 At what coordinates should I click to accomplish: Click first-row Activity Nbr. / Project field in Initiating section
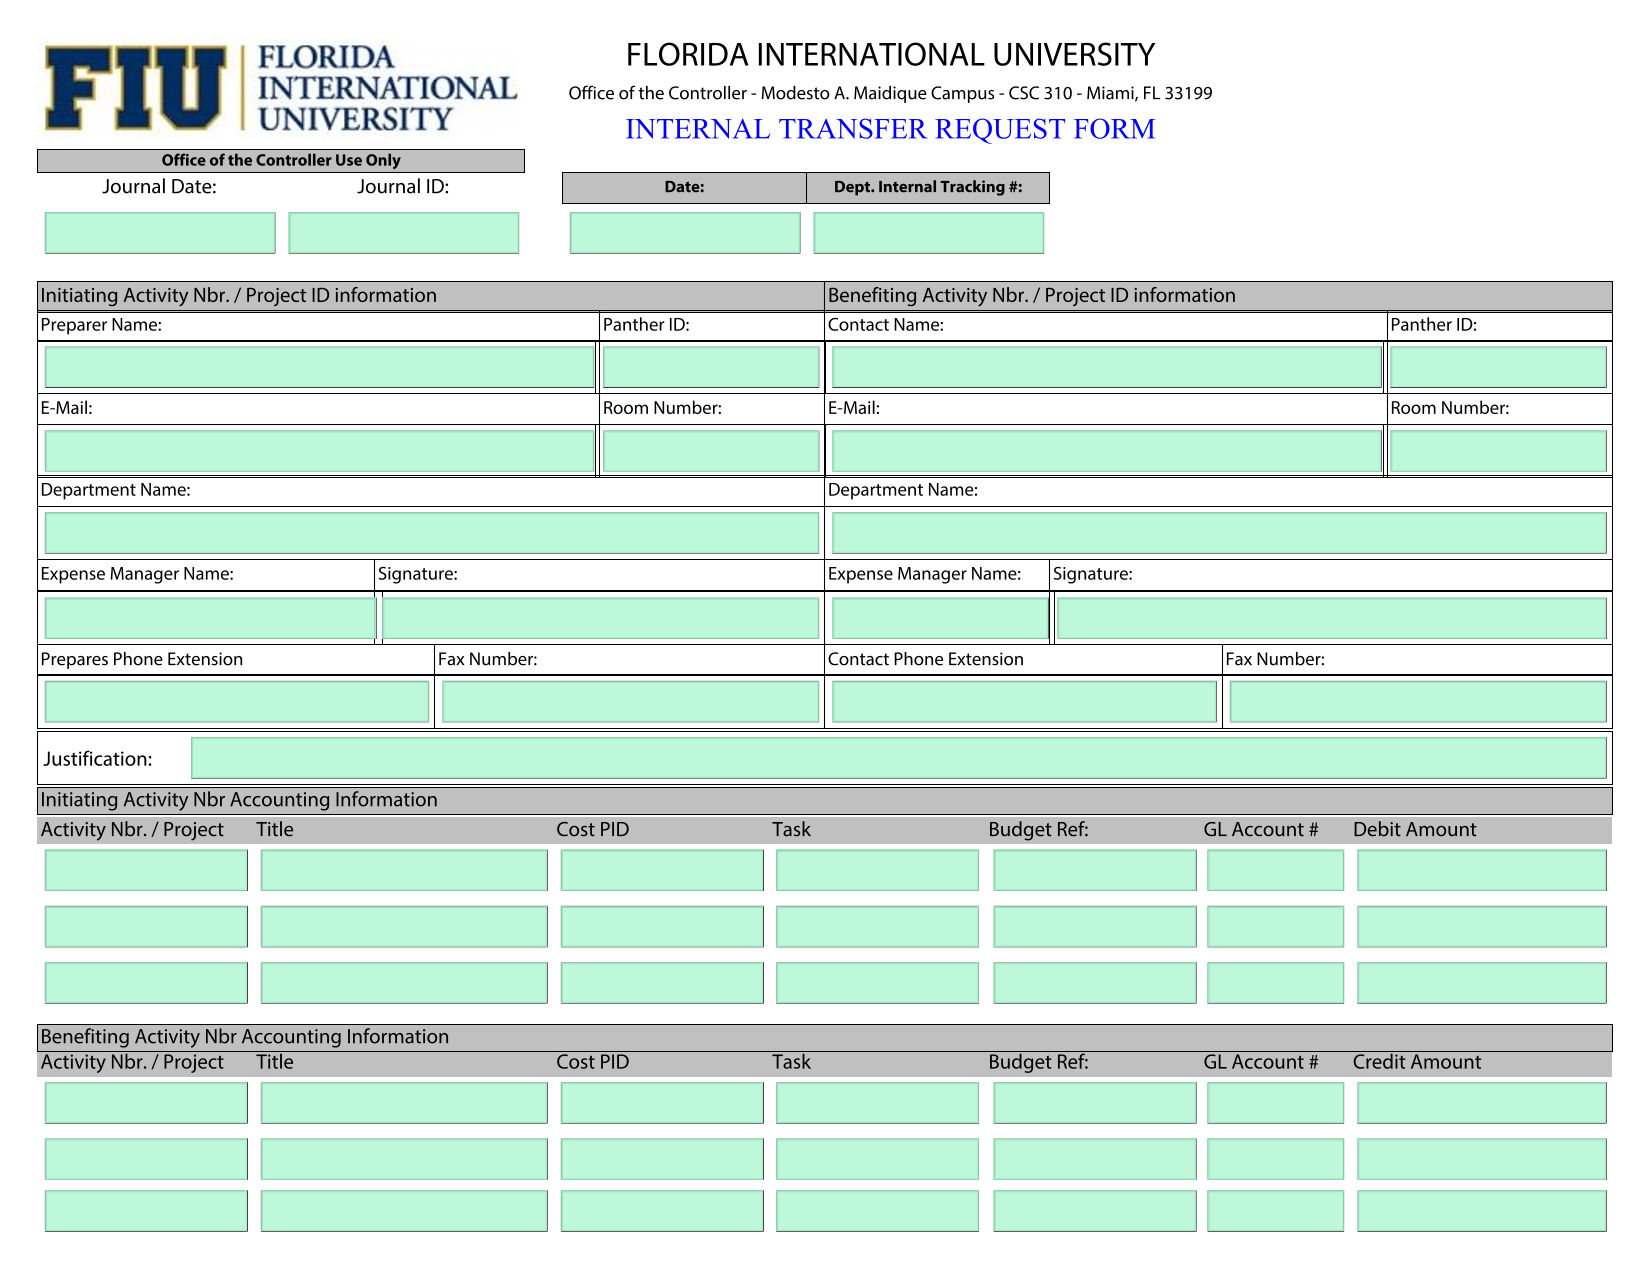(146, 870)
